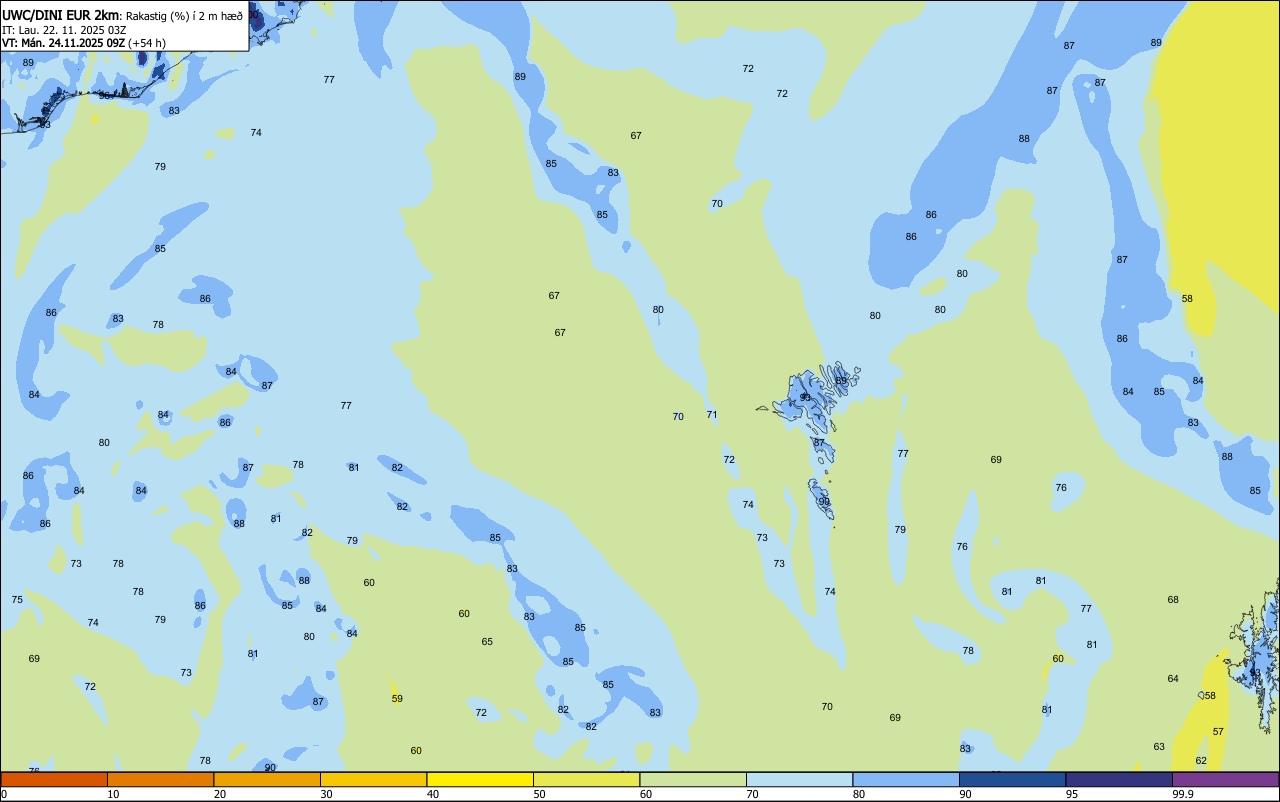Viewport: 1280px width, 802px height.
Task: Click the map value 63
Action: click(x=1159, y=746)
